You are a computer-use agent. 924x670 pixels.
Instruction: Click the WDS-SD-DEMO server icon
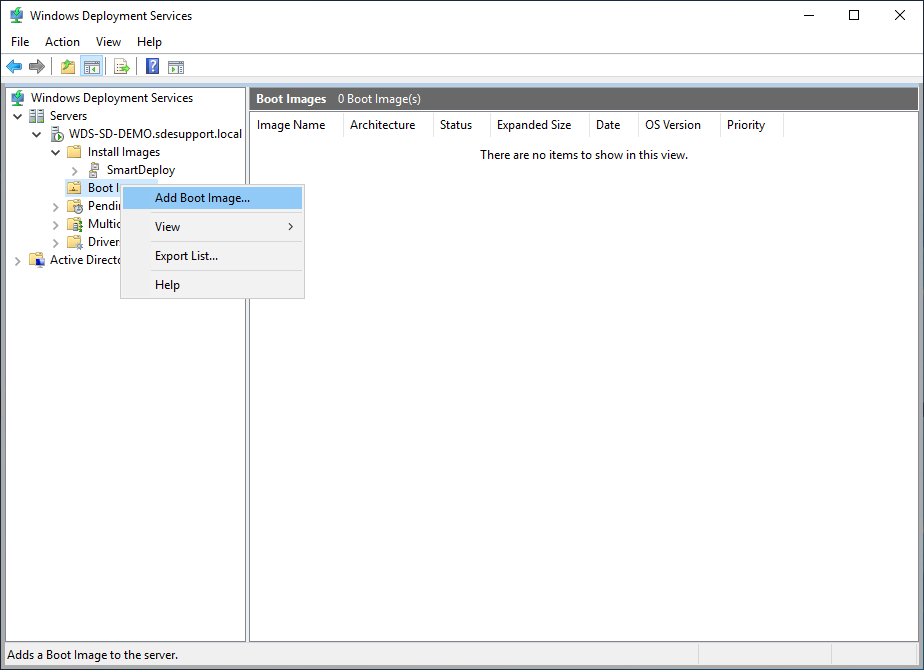(57, 134)
